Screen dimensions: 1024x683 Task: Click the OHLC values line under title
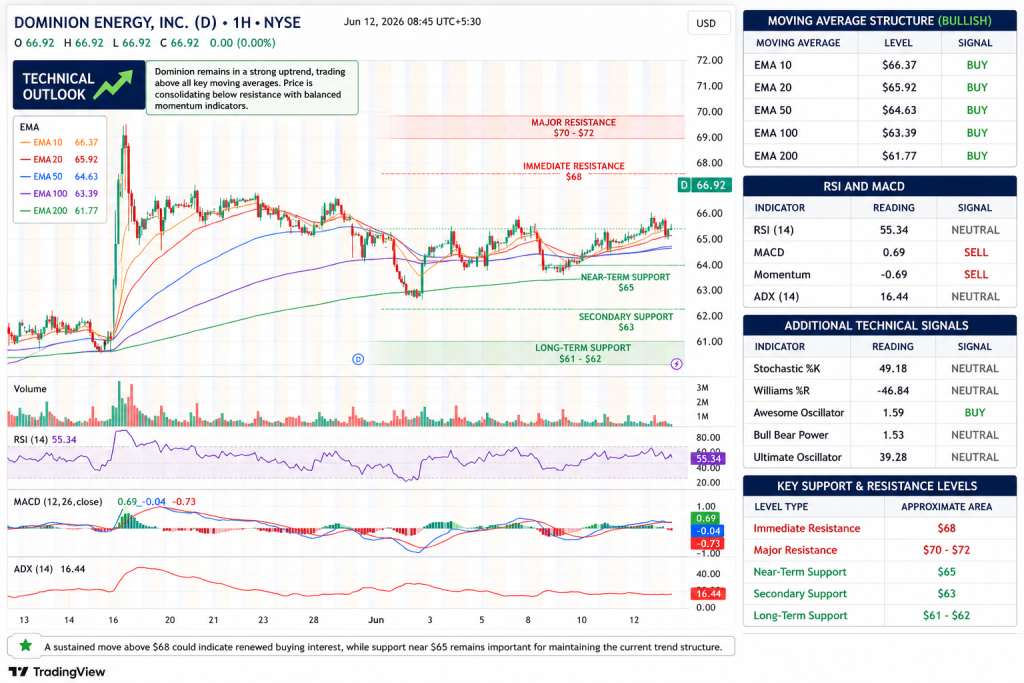(144, 43)
